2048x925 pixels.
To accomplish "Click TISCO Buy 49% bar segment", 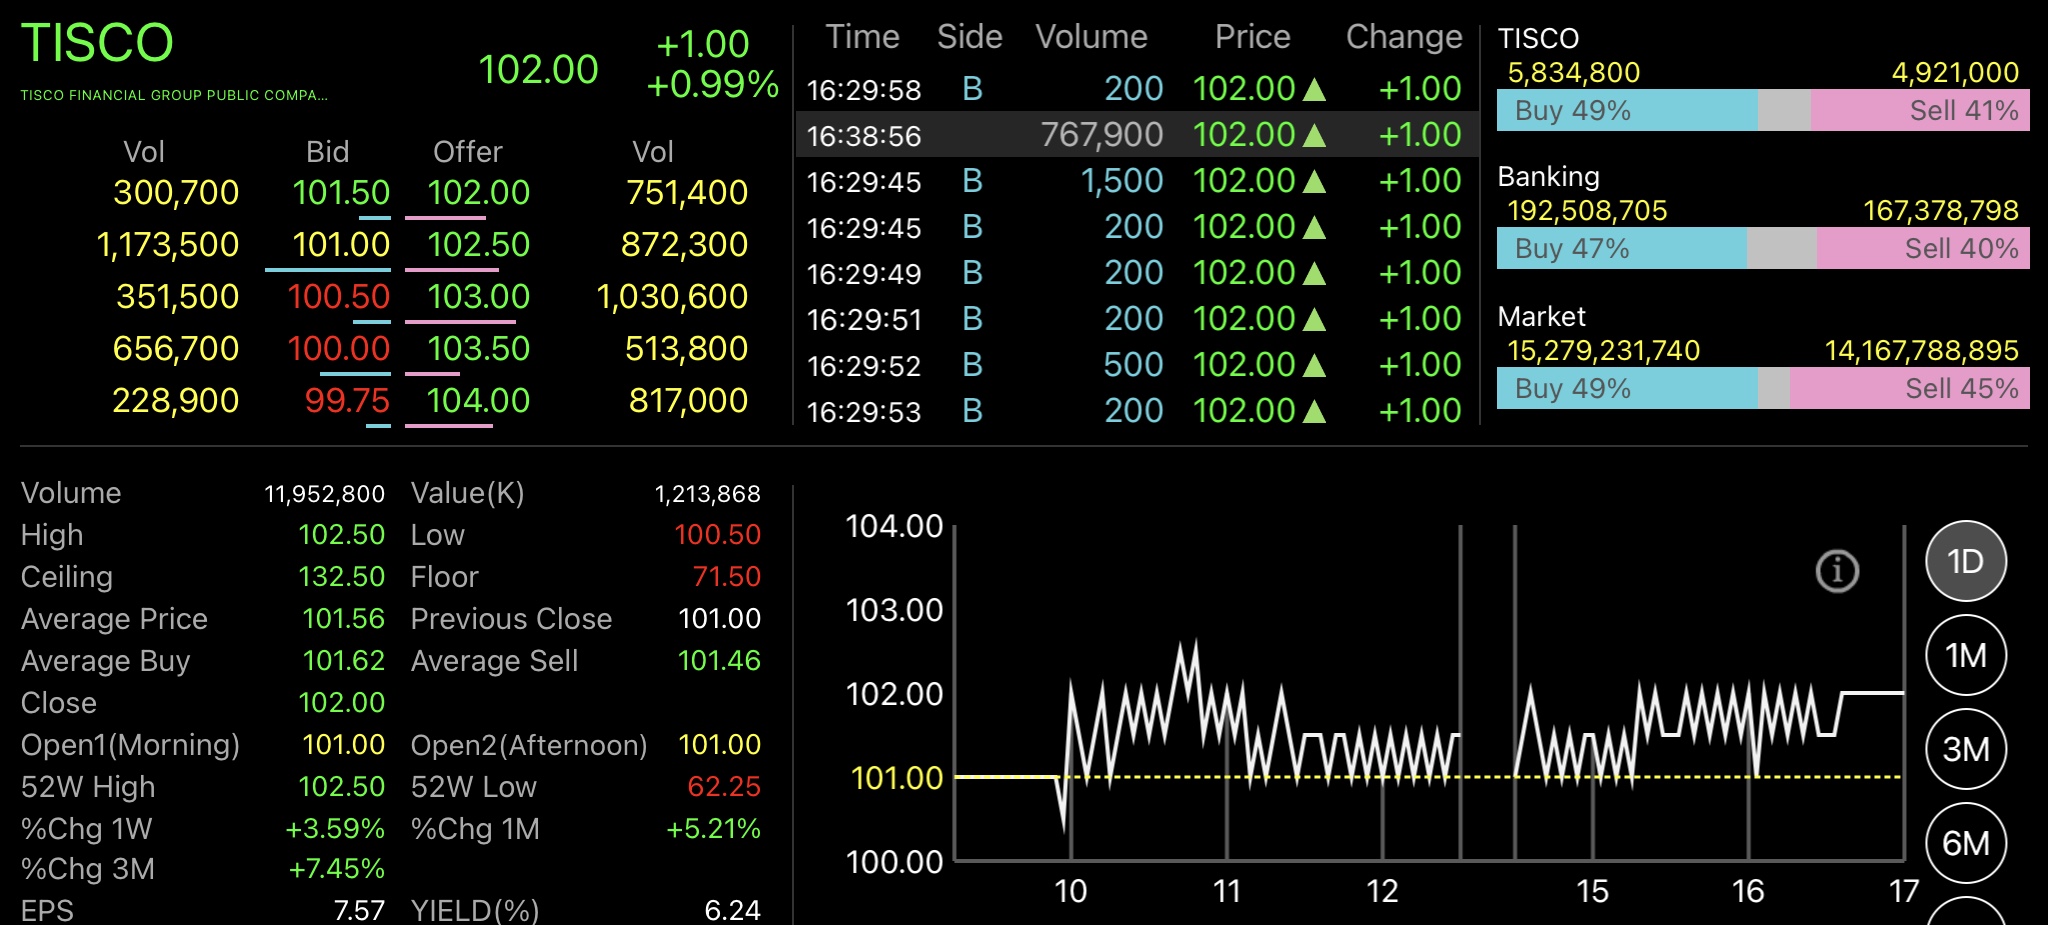I will [x=1627, y=110].
